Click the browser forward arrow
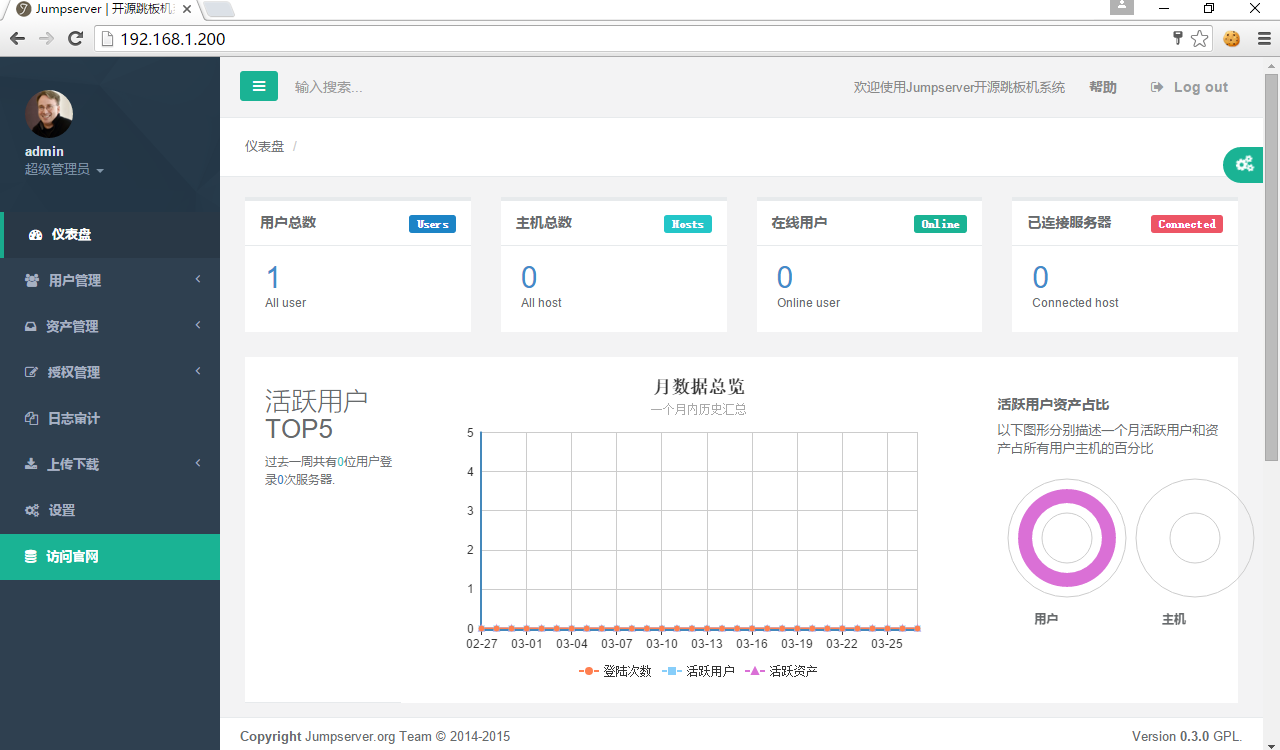1280x750 pixels. (46, 39)
